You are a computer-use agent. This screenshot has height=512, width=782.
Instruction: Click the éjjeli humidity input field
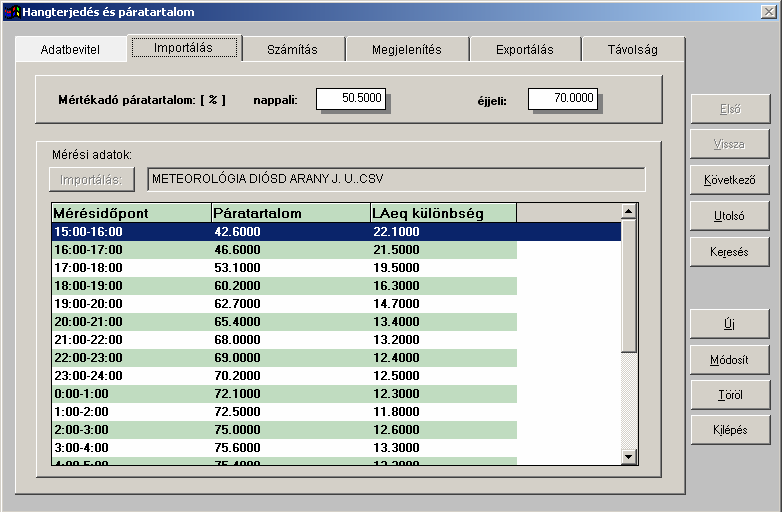(563, 98)
